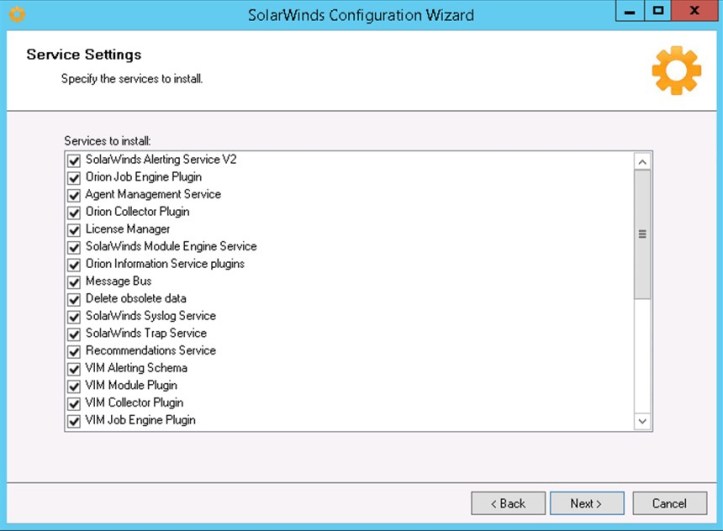Toggle the Orion Job Engine Plugin checkbox

pyautogui.click(x=73, y=177)
